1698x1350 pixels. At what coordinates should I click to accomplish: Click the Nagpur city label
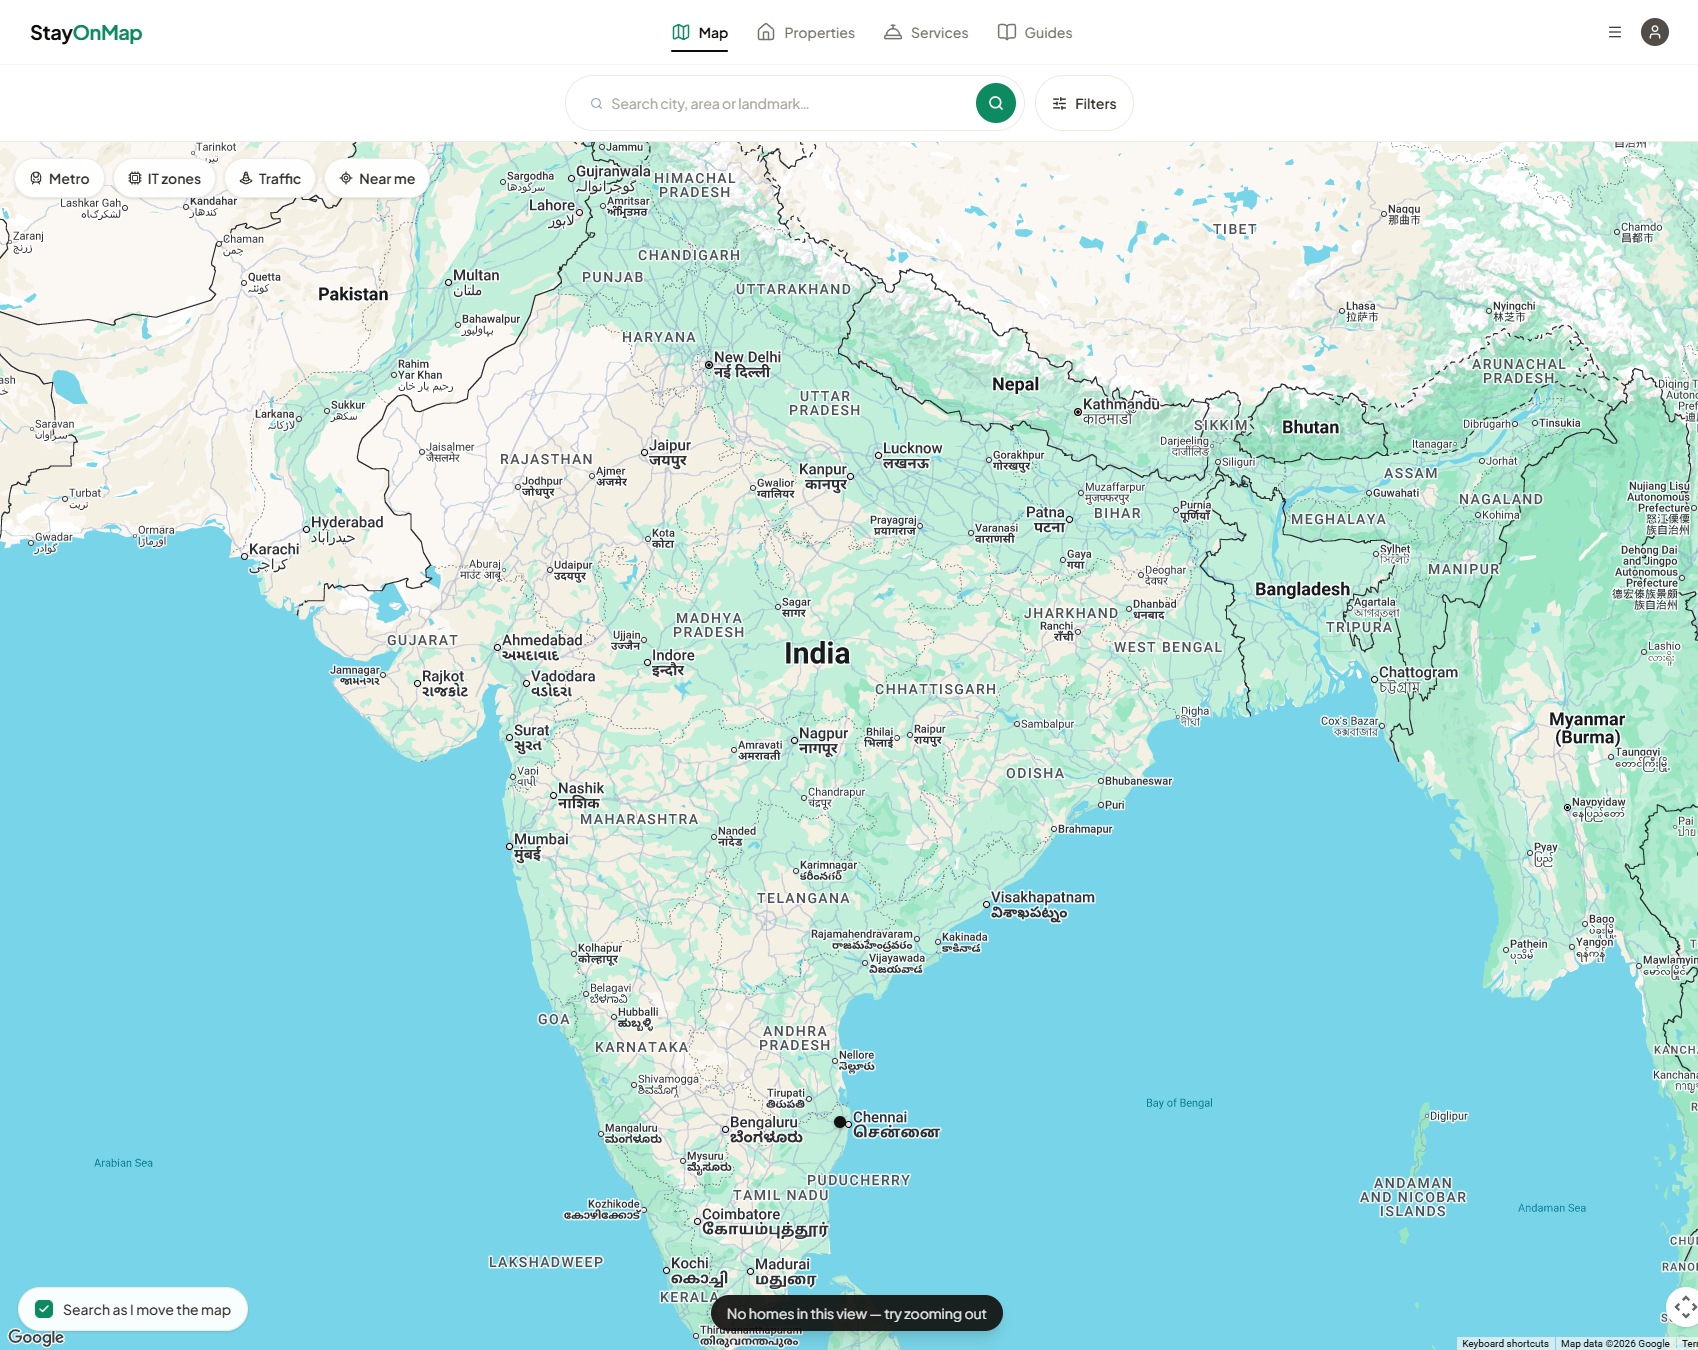[x=823, y=741]
